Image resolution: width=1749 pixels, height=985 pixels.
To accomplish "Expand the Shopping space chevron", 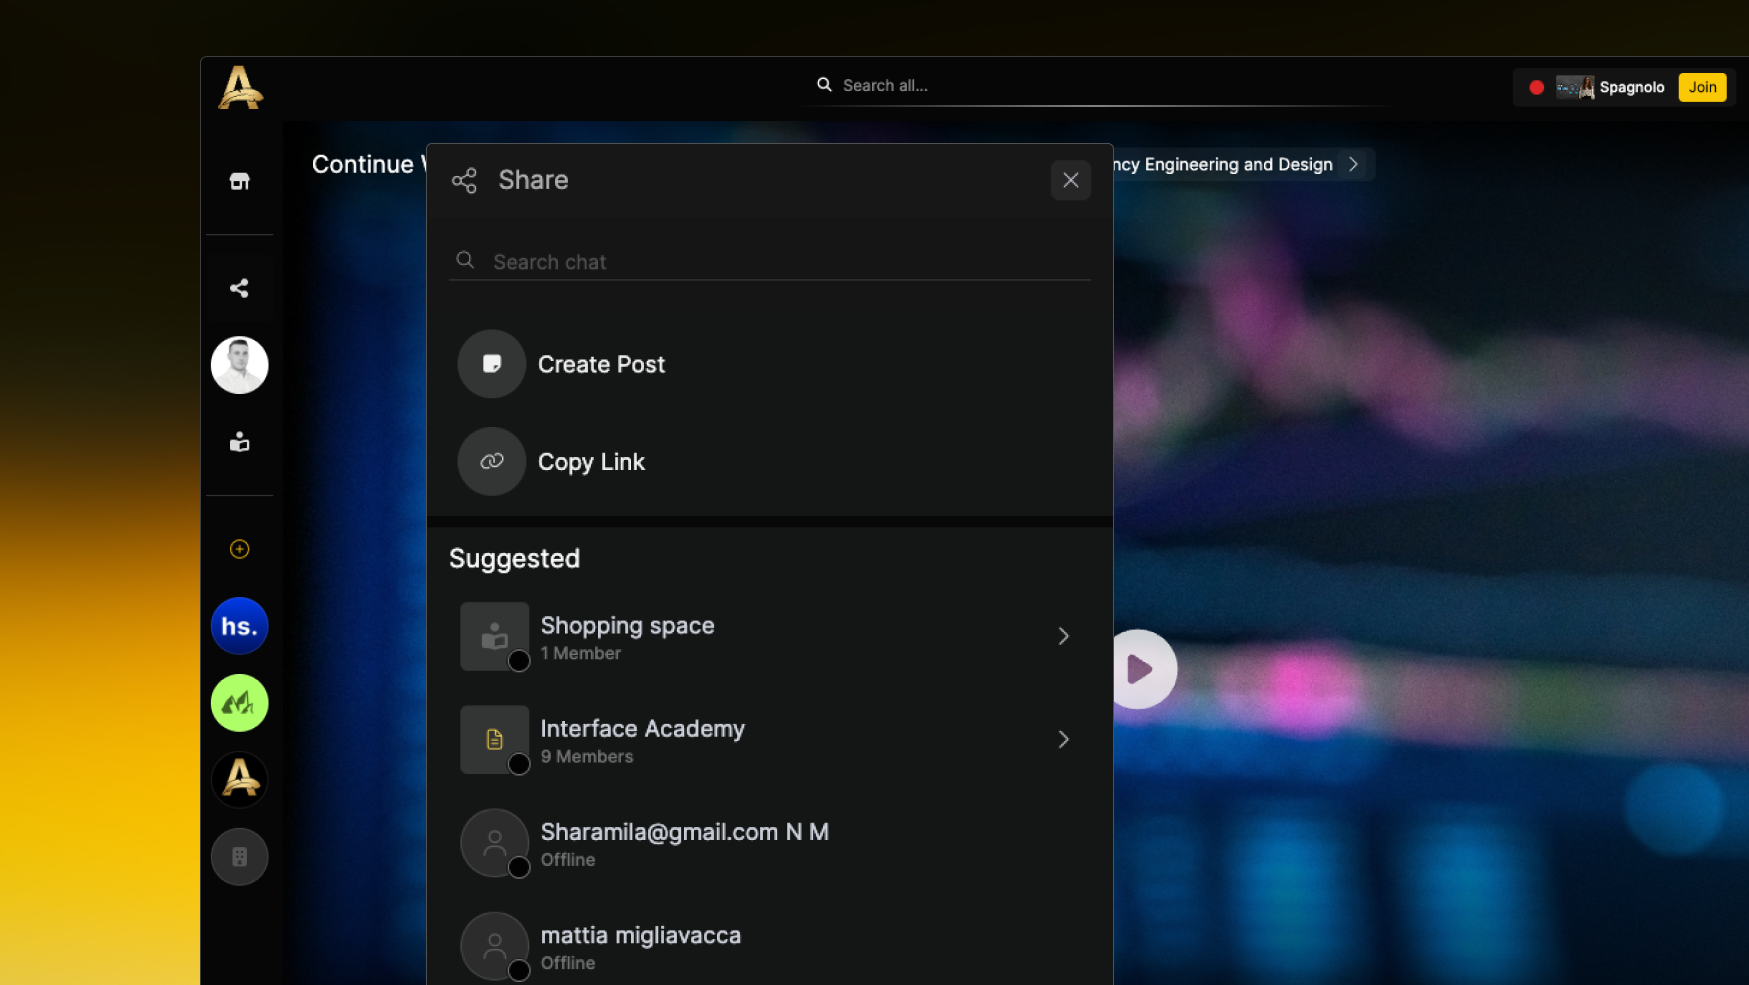I will (x=1063, y=636).
